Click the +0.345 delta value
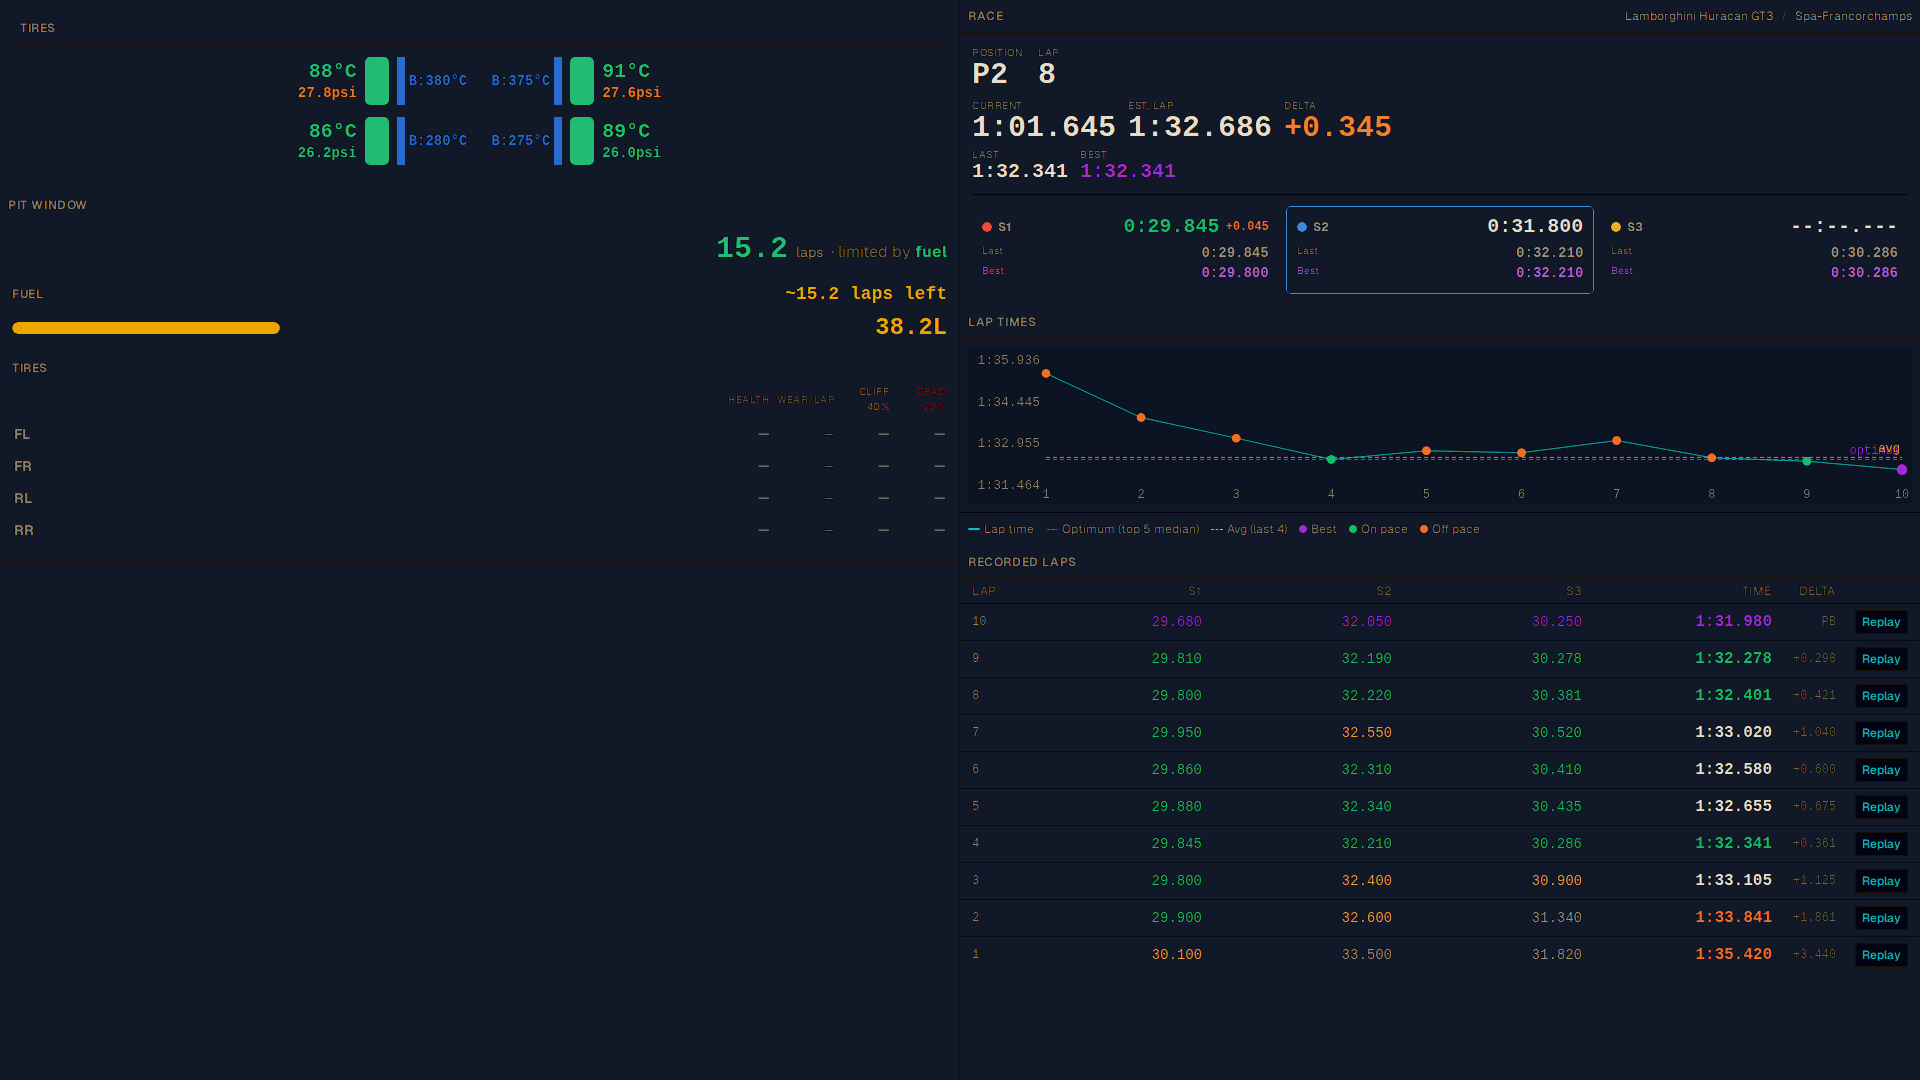The image size is (1920, 1080). [x=1338, y=127]
